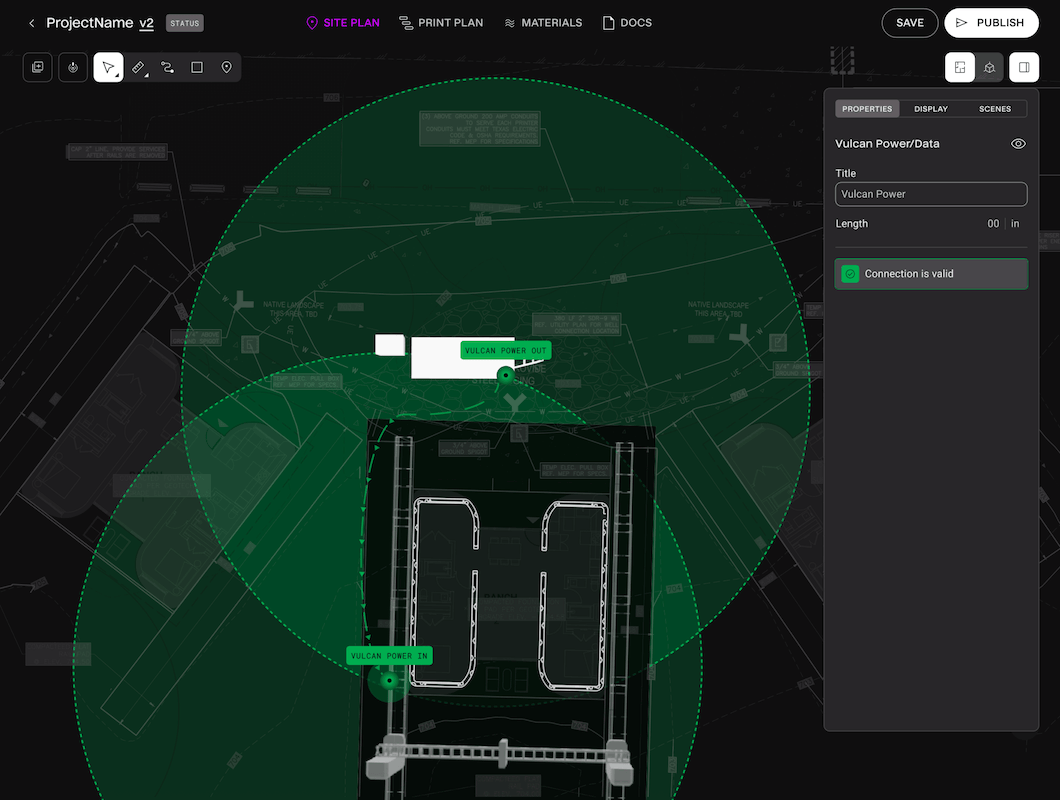The width and height of the screenshot is (1060, 800).
Task: Click the Publish button
Action: 991,23
